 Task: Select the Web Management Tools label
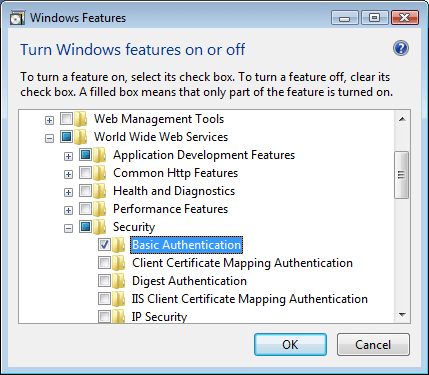pyautogui.click(x=159, y=119)
